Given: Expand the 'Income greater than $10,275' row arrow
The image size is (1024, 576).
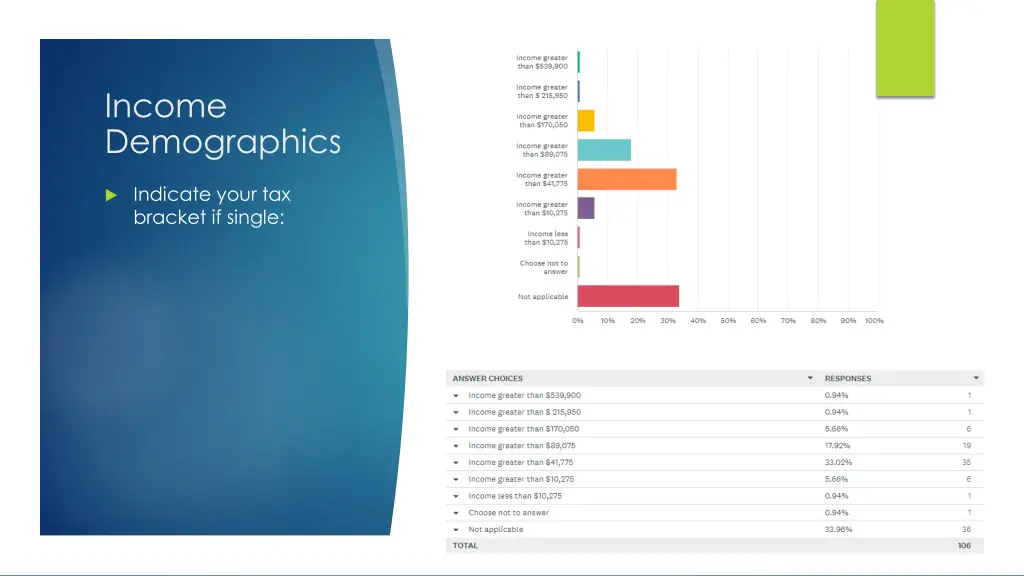Looking at the screenshot, I should pos(456,480).
